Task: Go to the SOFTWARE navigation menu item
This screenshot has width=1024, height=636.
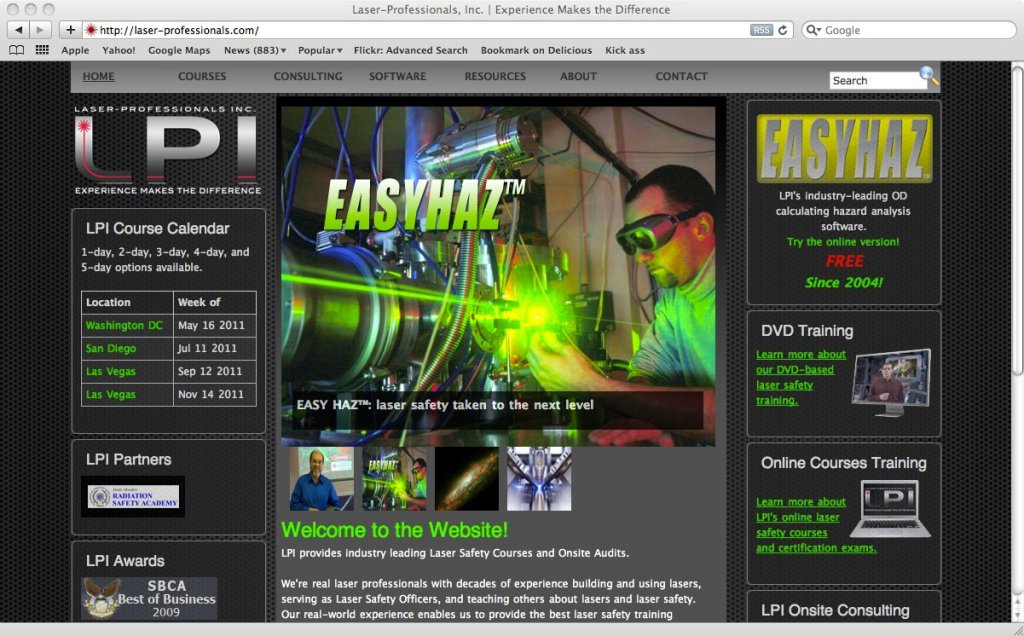Action: point(397,76)
